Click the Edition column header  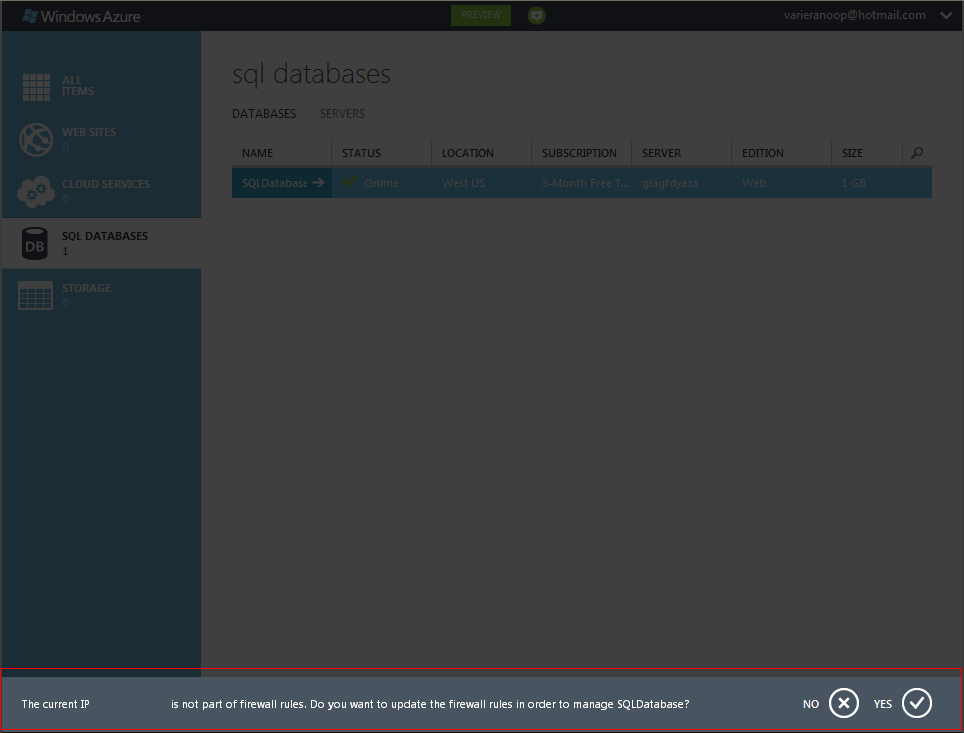[x=763, y=153]
